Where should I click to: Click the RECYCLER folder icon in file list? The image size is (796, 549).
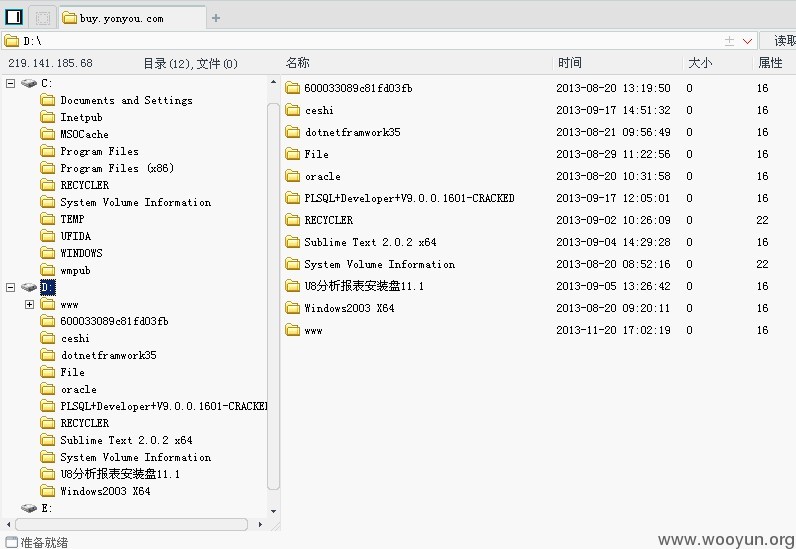pos(292,220)
